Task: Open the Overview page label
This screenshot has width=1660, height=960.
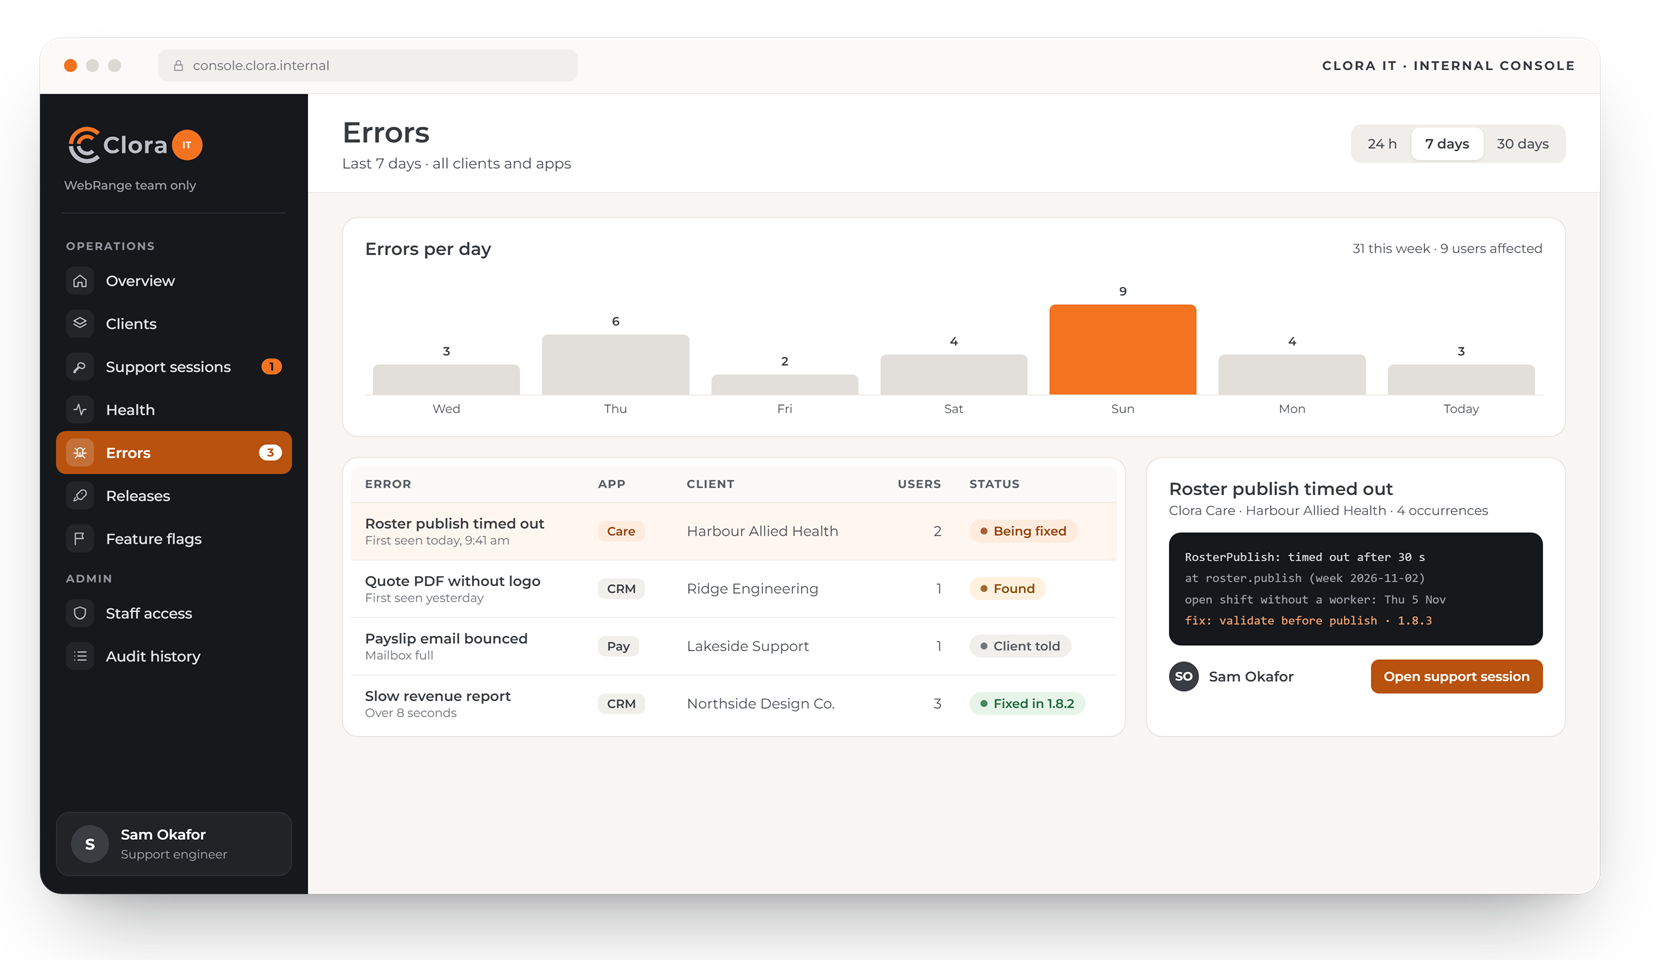Action: tap(140, 281)
